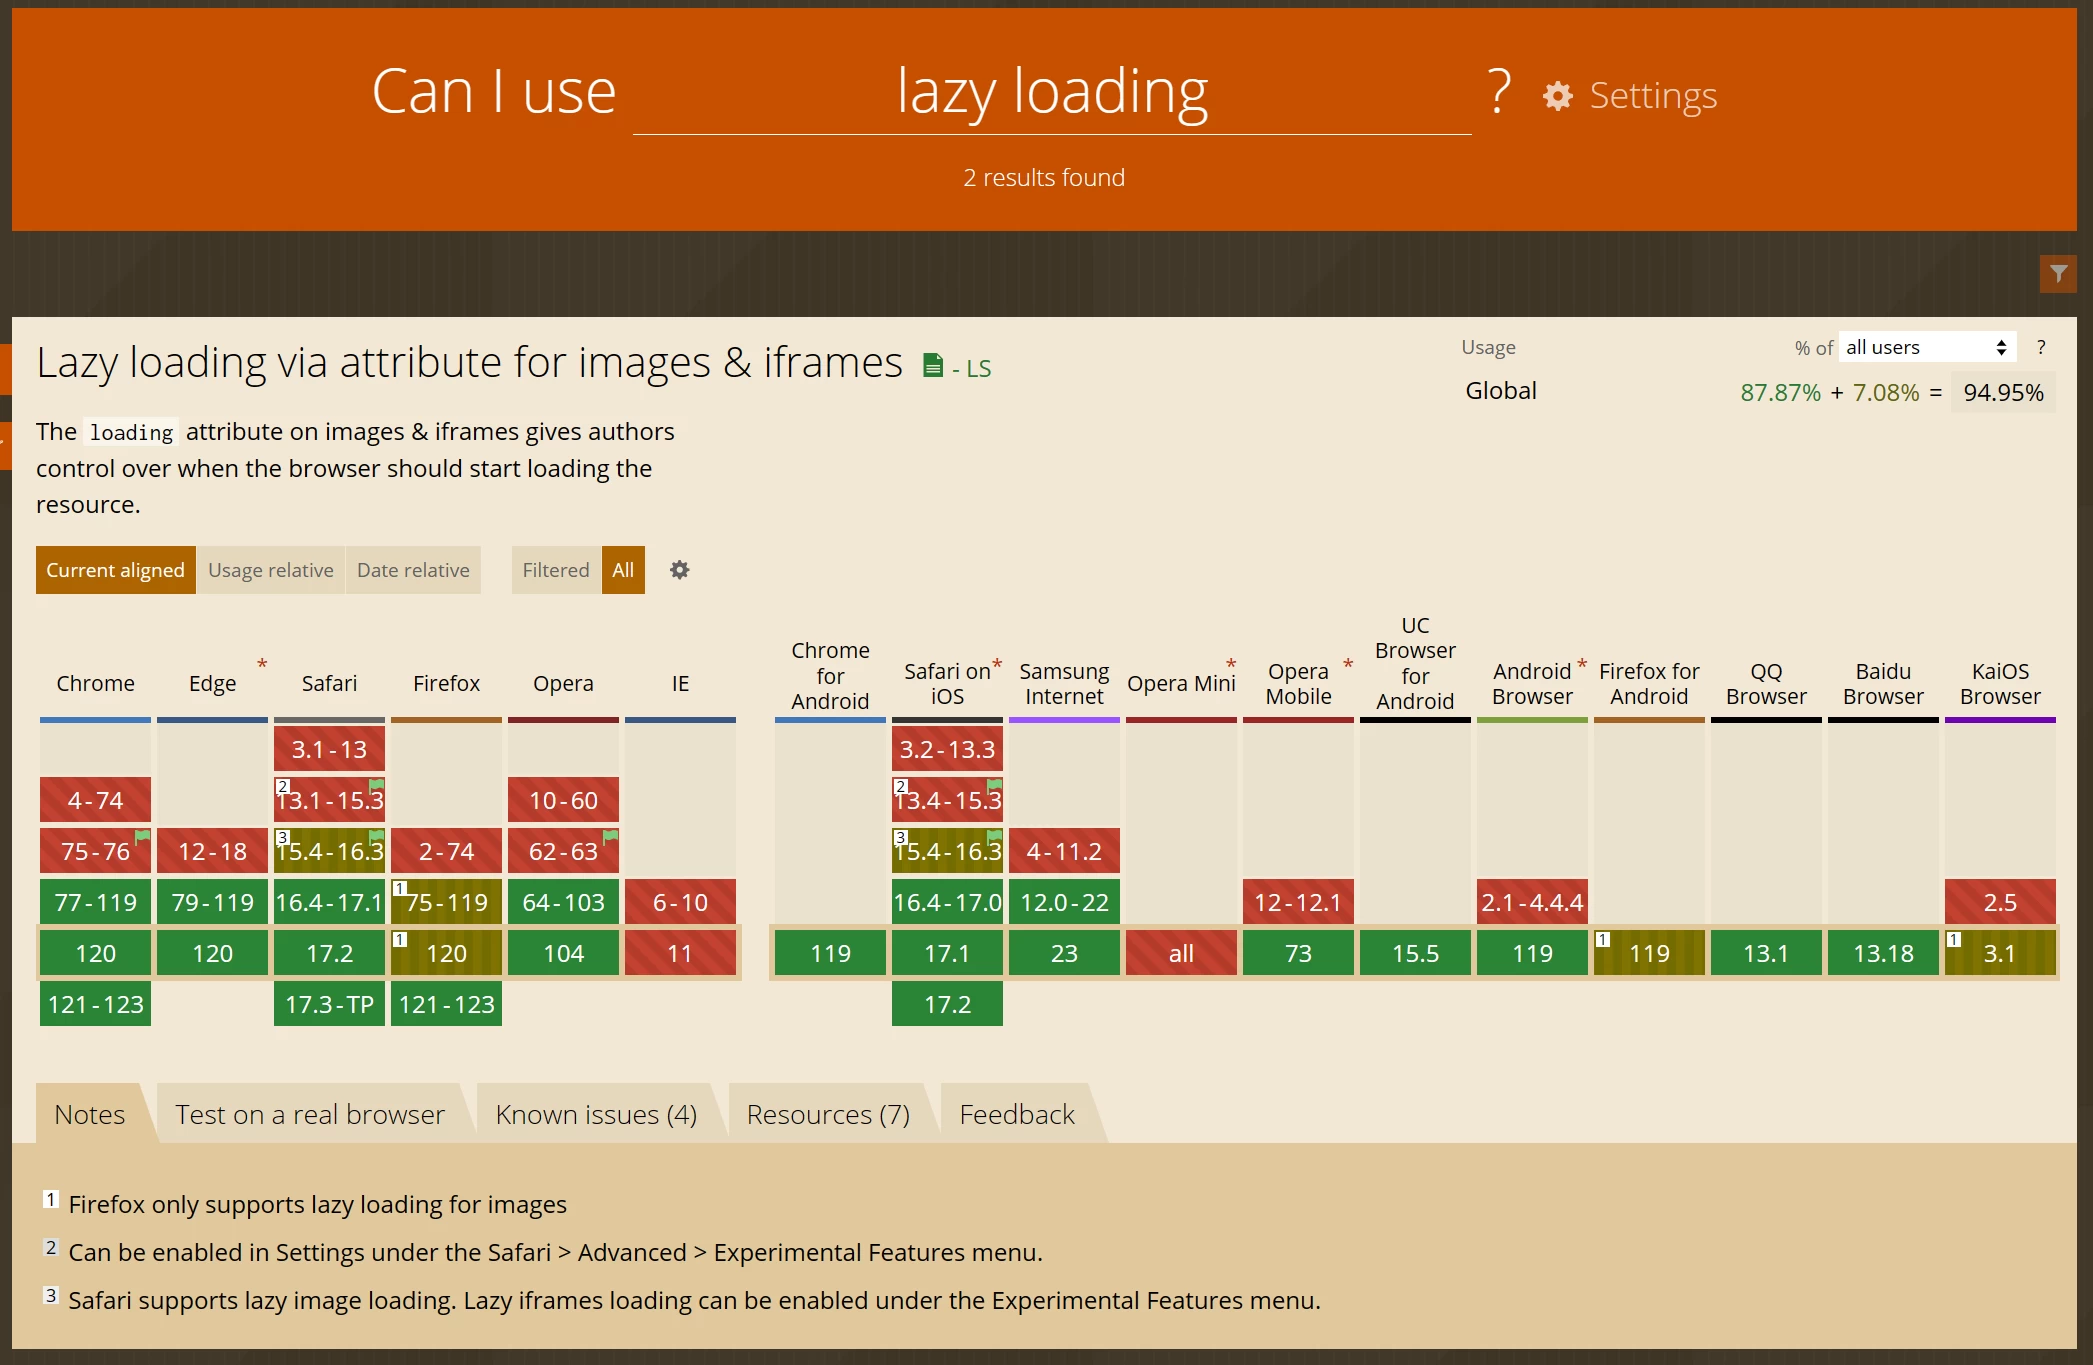Click the filter funnel icon
The width and height of the screenshot is (2093, 1365).
point(2058,273)
